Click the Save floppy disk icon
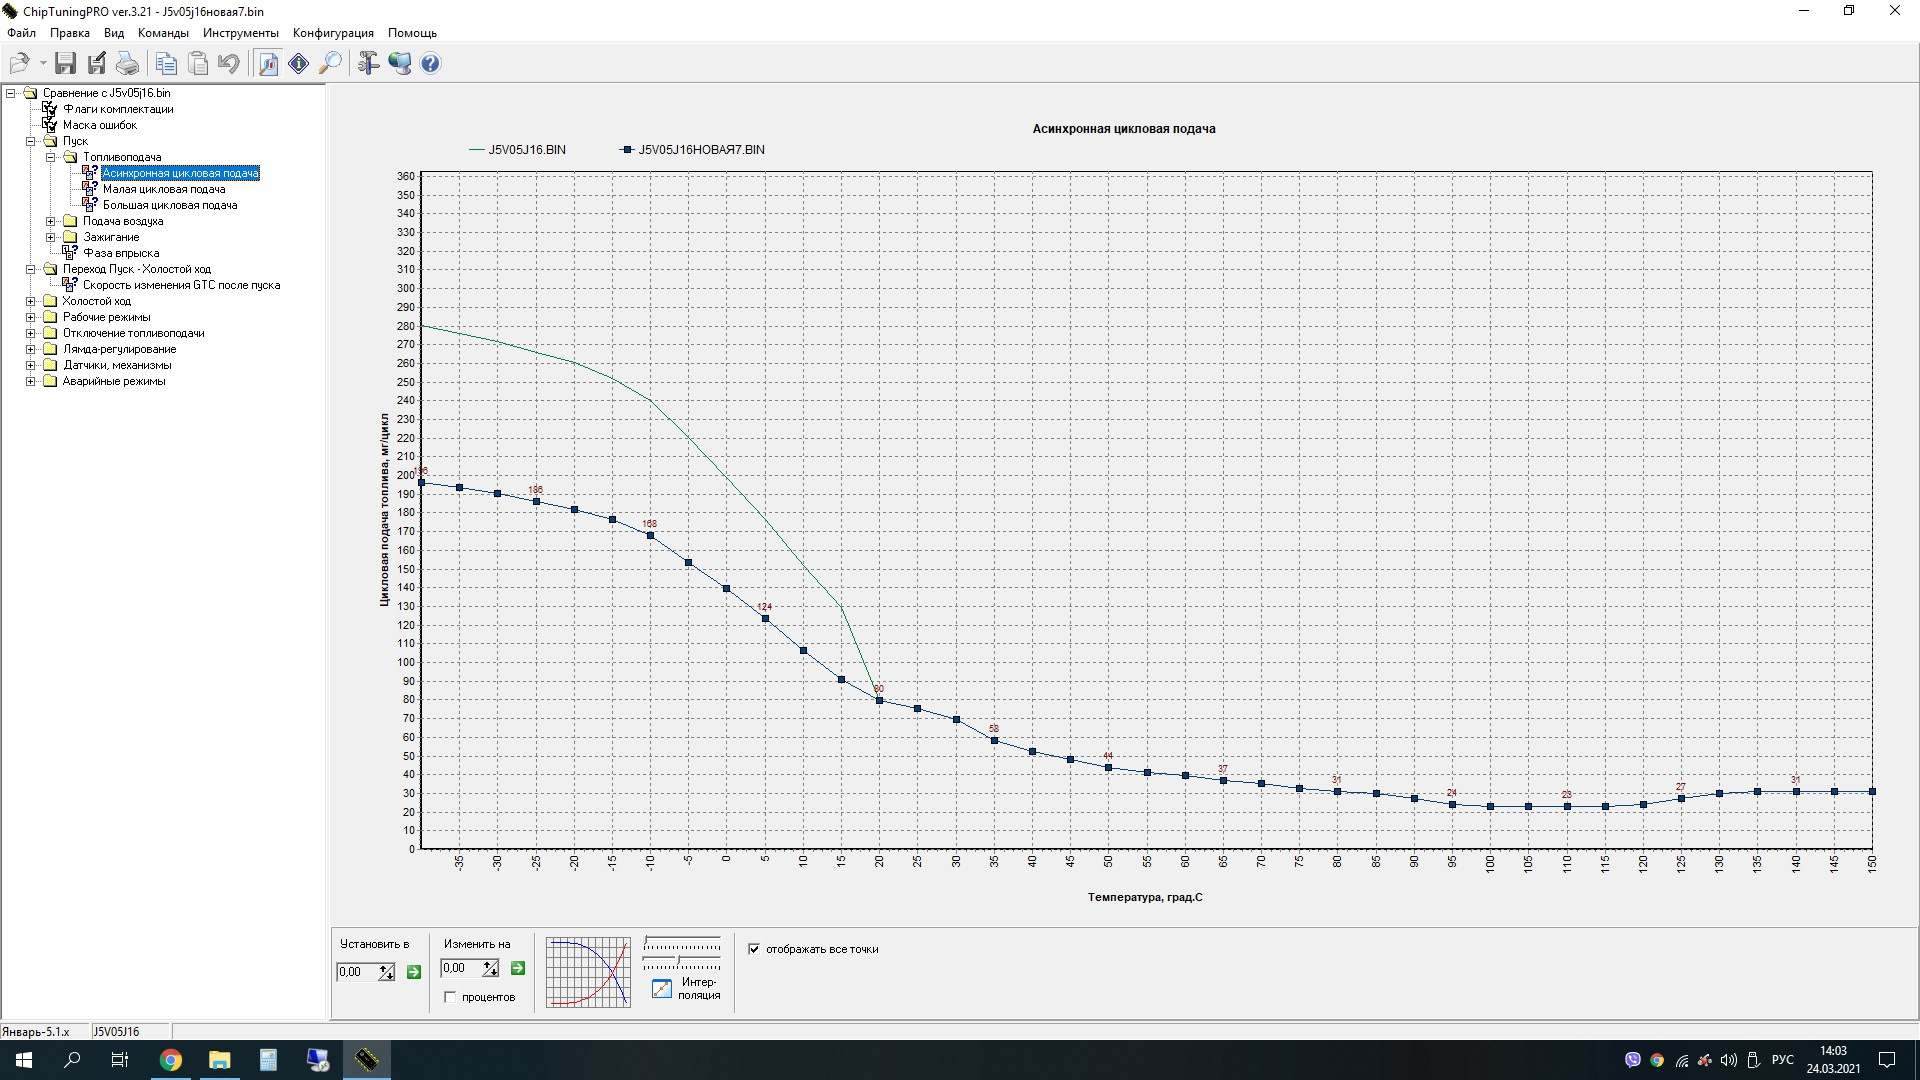 coord(65,64)
